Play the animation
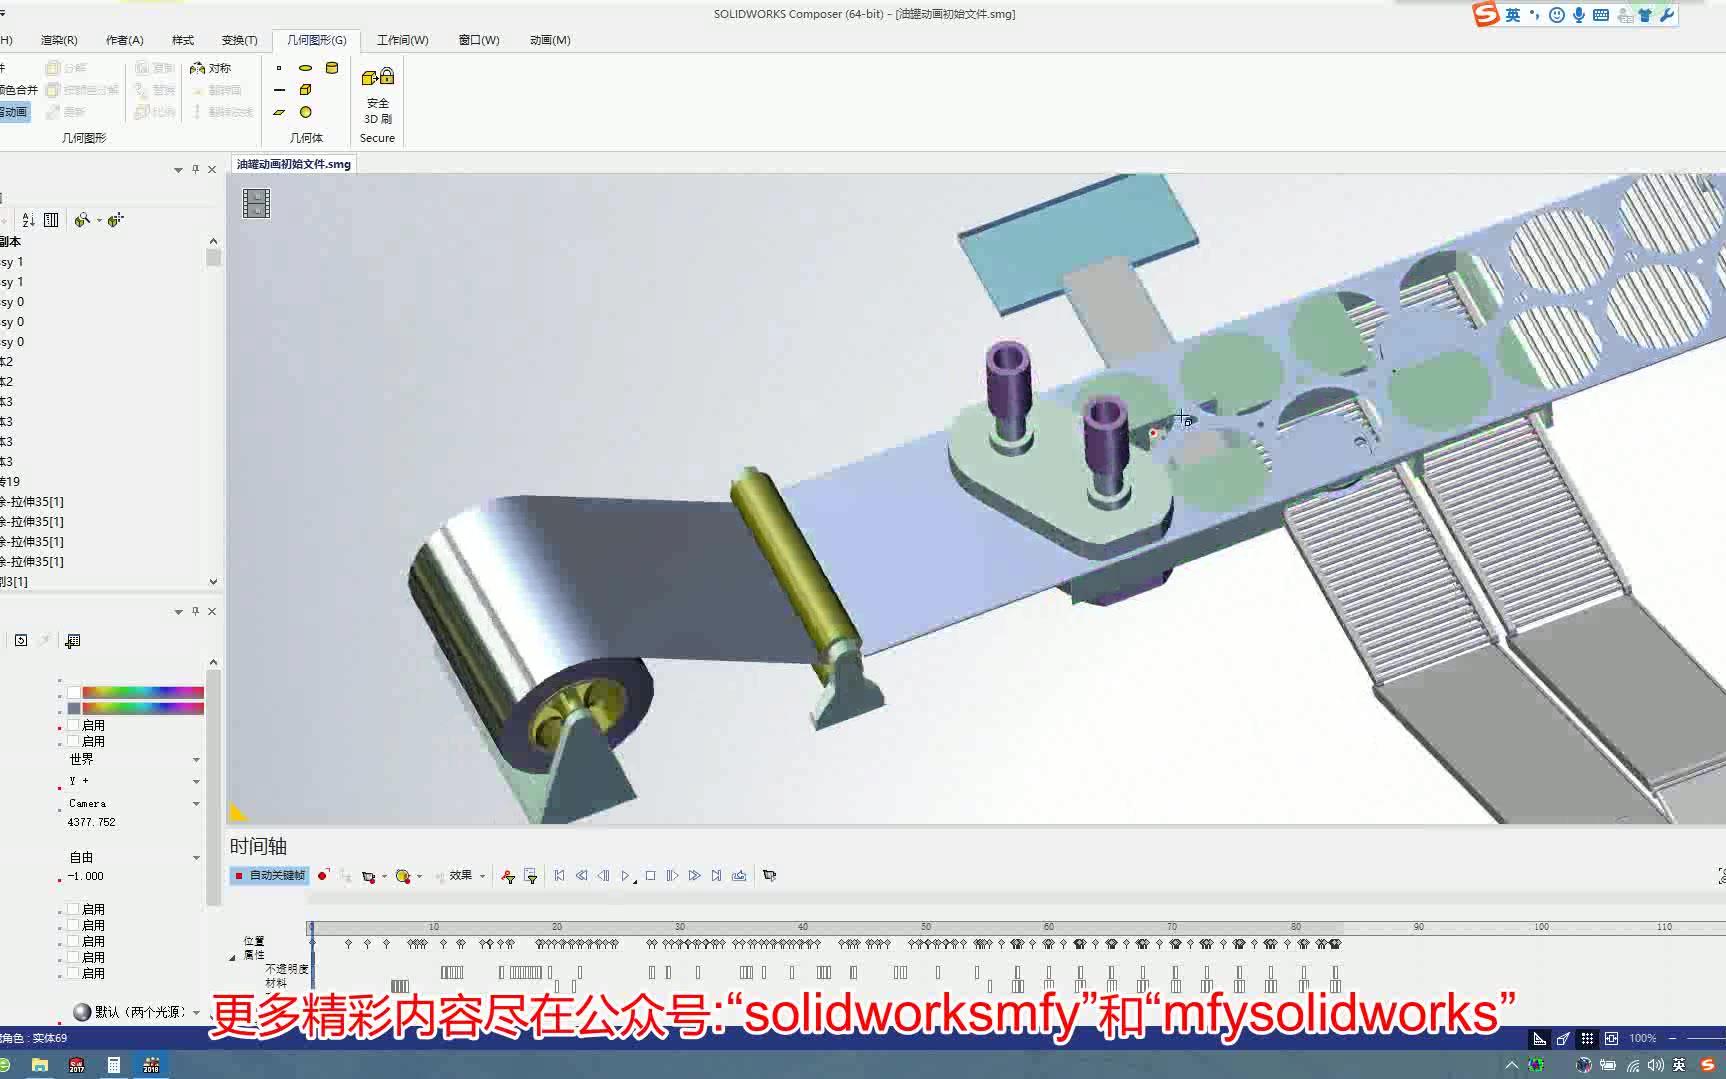 tap(626, 875)
